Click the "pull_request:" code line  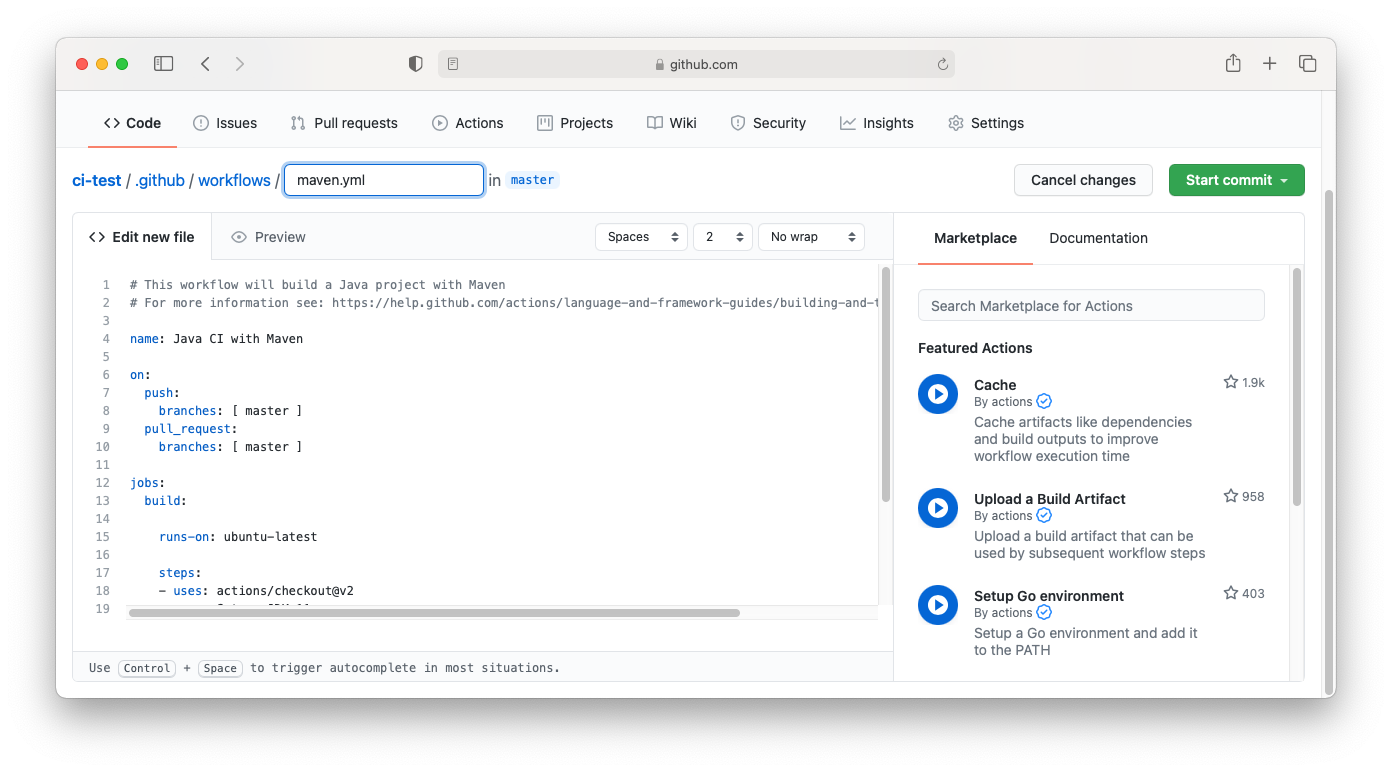point(191,429)
